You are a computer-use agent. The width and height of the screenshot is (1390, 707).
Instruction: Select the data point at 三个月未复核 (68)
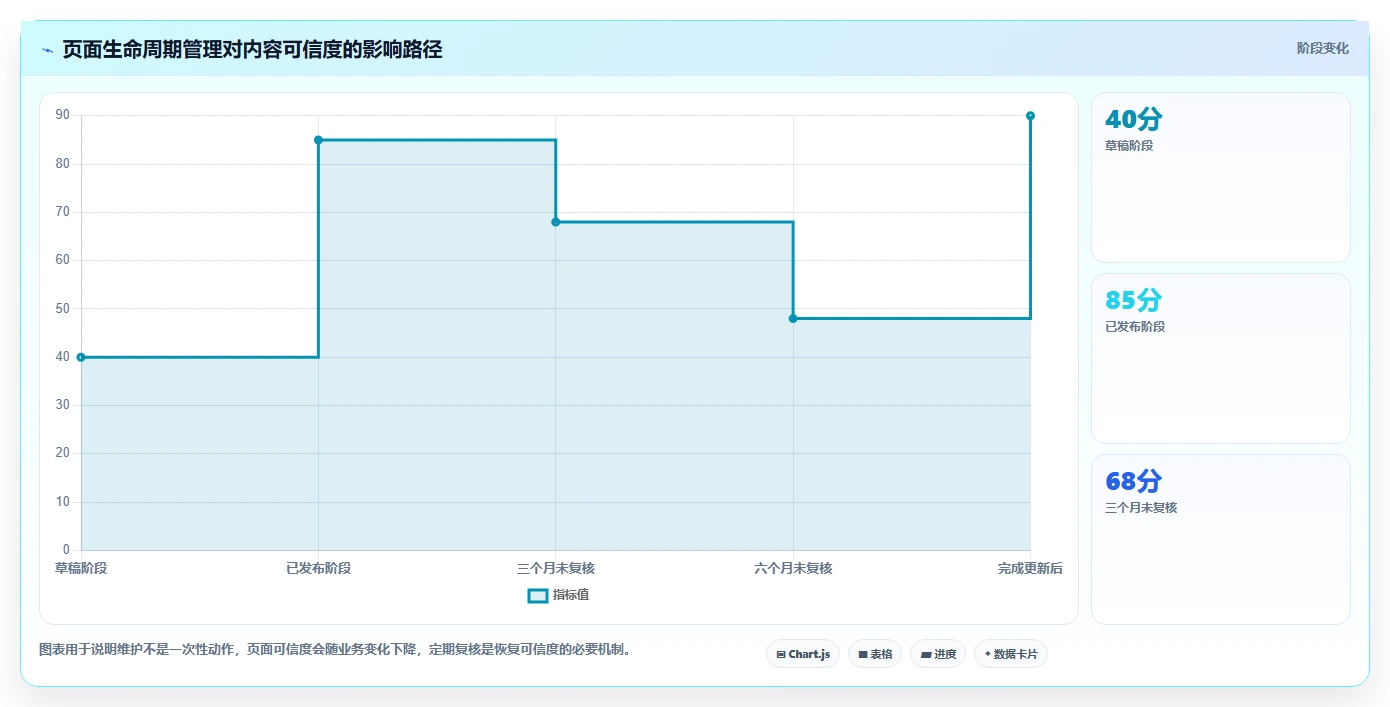point(556,222)
